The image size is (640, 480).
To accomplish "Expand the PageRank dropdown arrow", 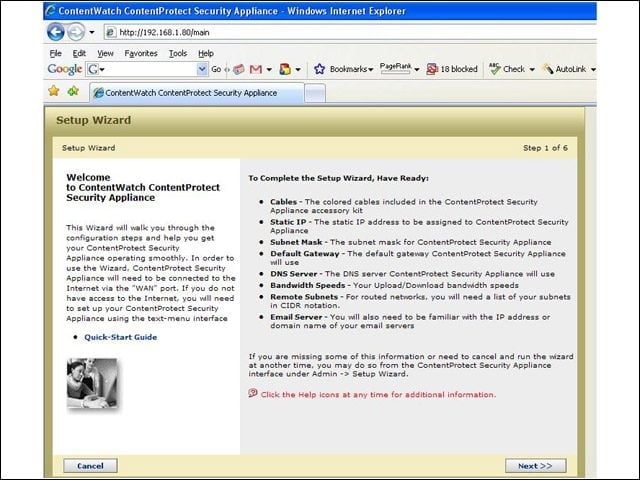I will click(x=417, y=69).
